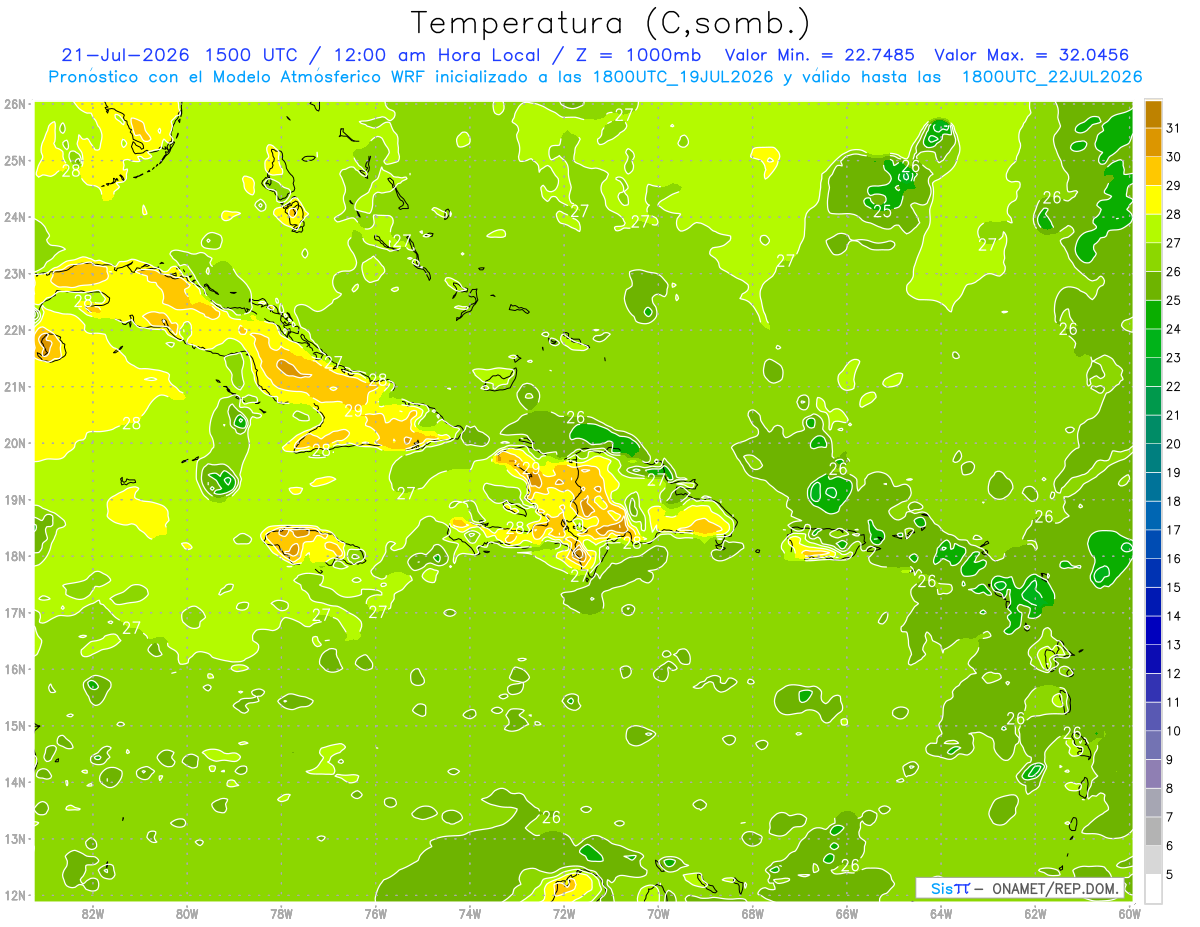The width and height of the screenshot is (1200, 927).
Task: Click 'Pronóstico con el Modelo Atmósferico WRF' text
Action: coord(238,76)
